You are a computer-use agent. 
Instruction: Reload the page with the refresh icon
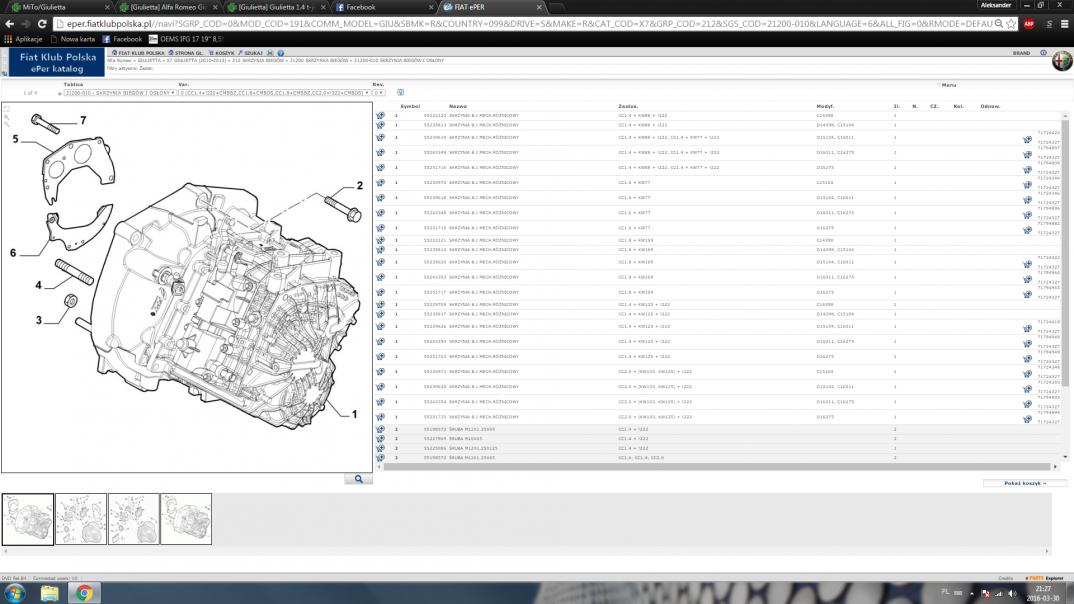pos(42,24)
